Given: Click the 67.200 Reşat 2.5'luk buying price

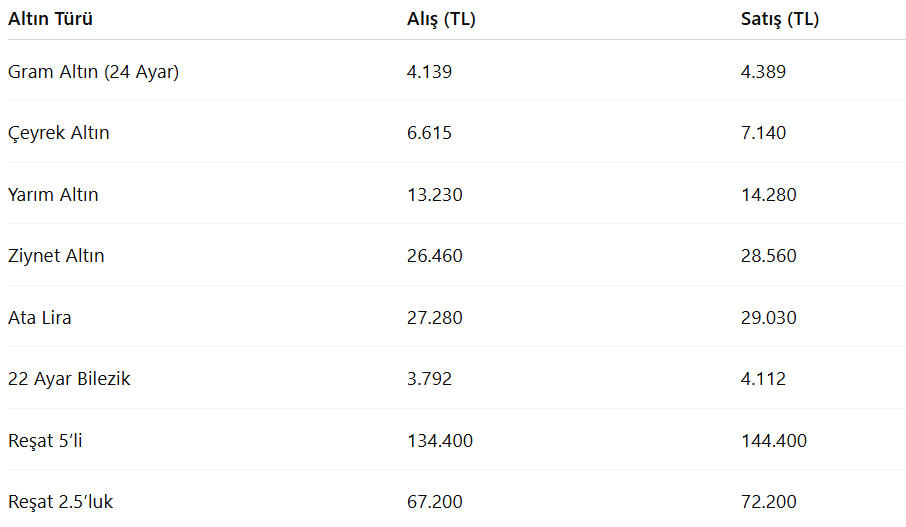Looking at the screenshot, I should pyautogui.click(x=435, y=502).
